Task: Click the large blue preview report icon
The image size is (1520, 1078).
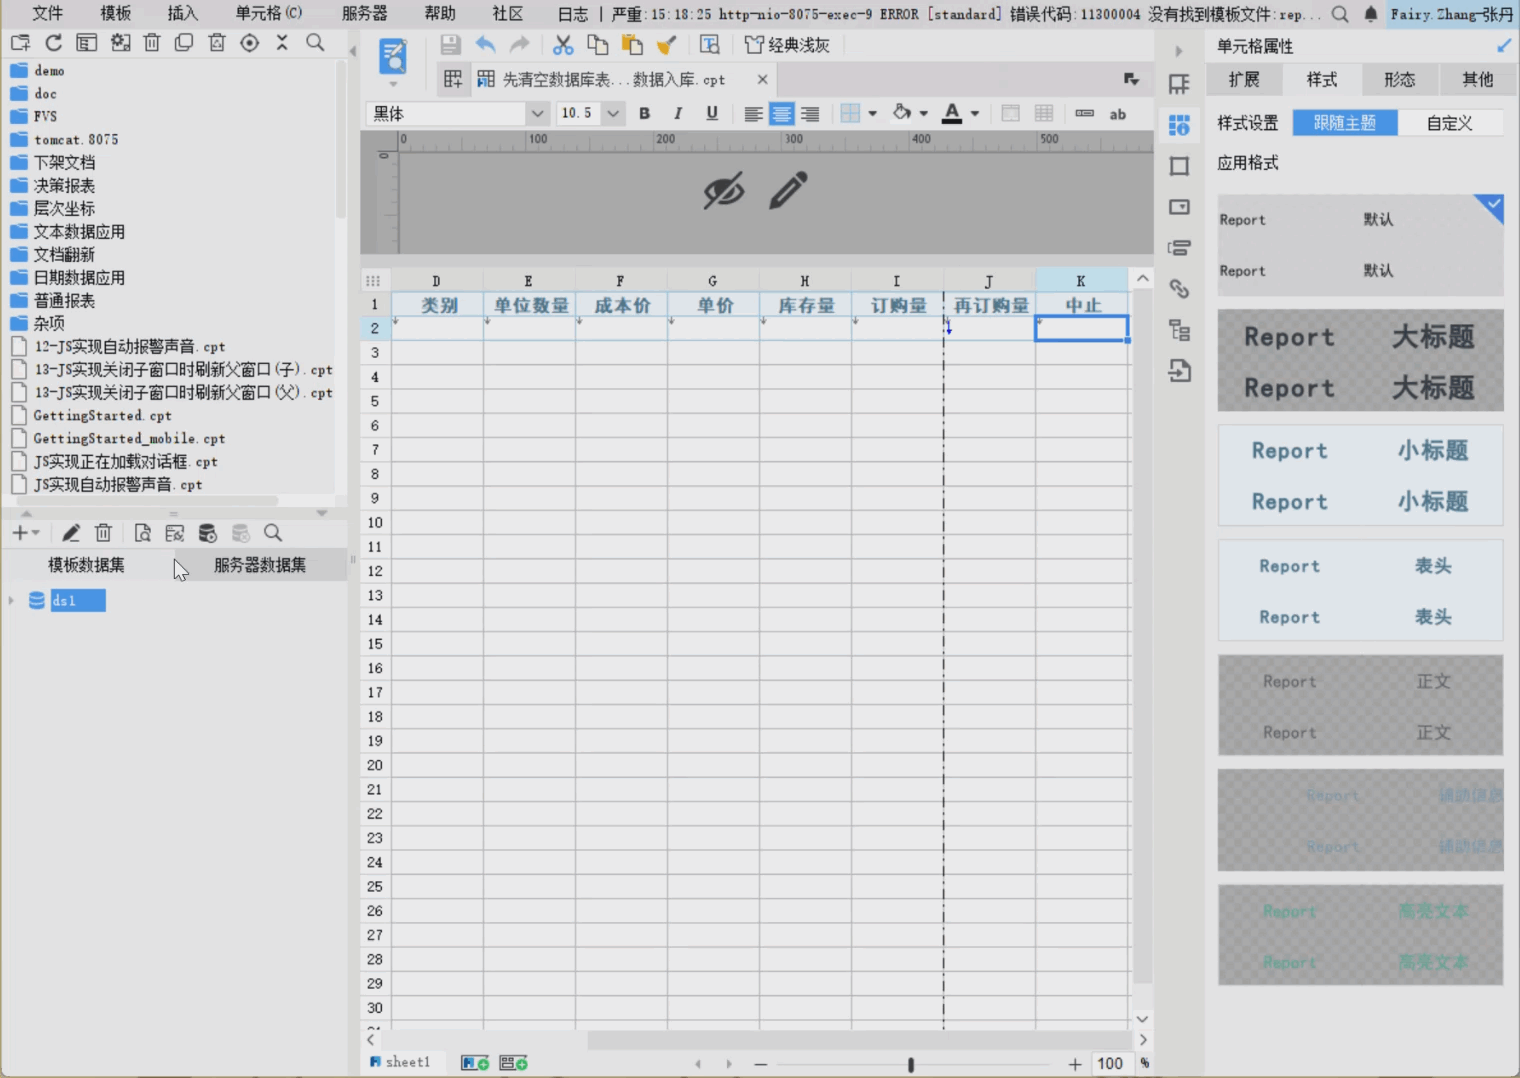Action: (x=393, y=57)
